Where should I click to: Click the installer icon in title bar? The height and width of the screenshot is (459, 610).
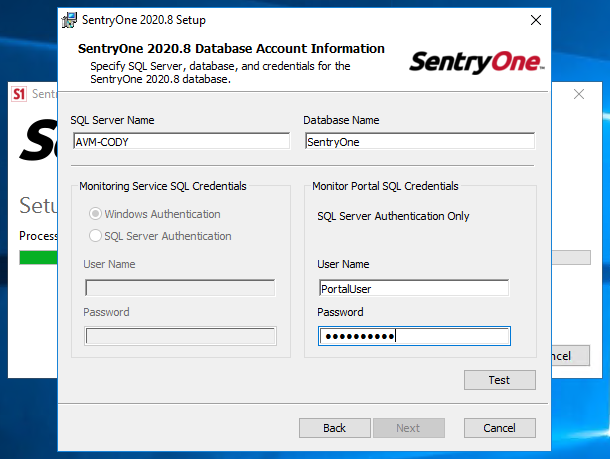point(69,20)
